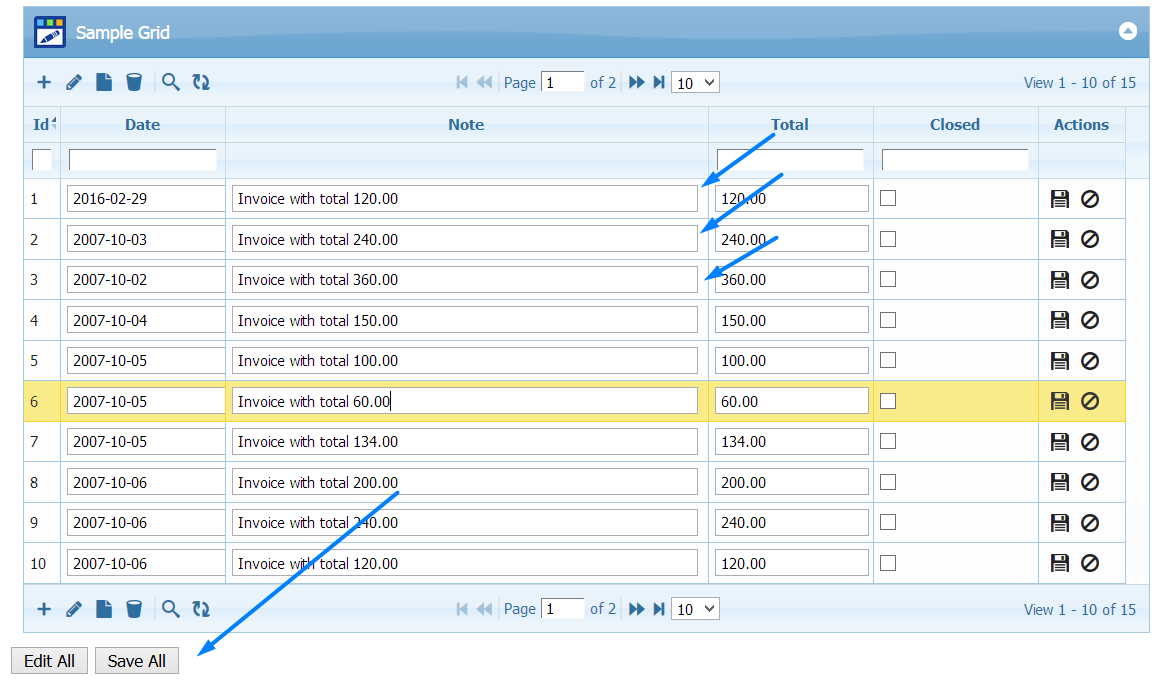The width and height of the screenshot is (1155, 683).
Task: Open the top rows-per-page dropdown
Action: [x=695, y=83]
